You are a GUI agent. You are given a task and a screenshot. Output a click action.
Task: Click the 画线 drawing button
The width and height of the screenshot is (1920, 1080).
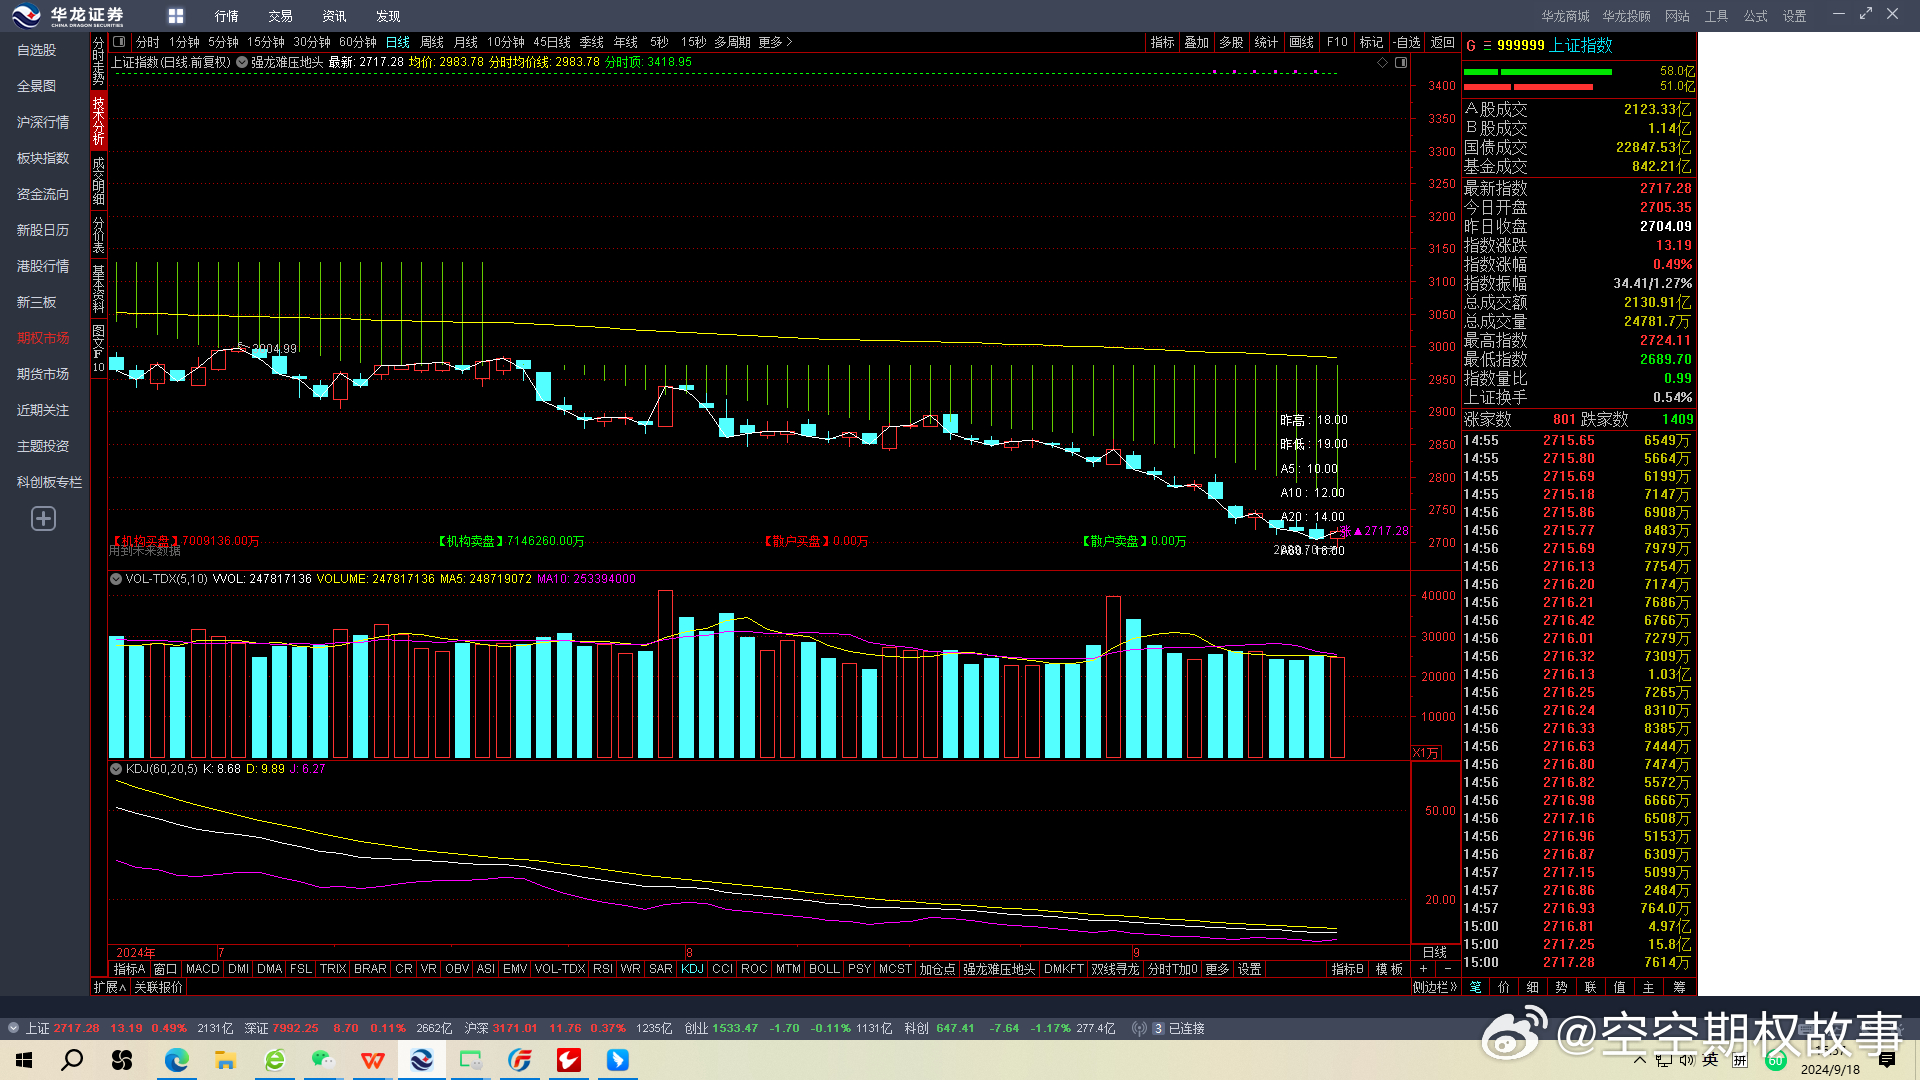(1302, 42)
